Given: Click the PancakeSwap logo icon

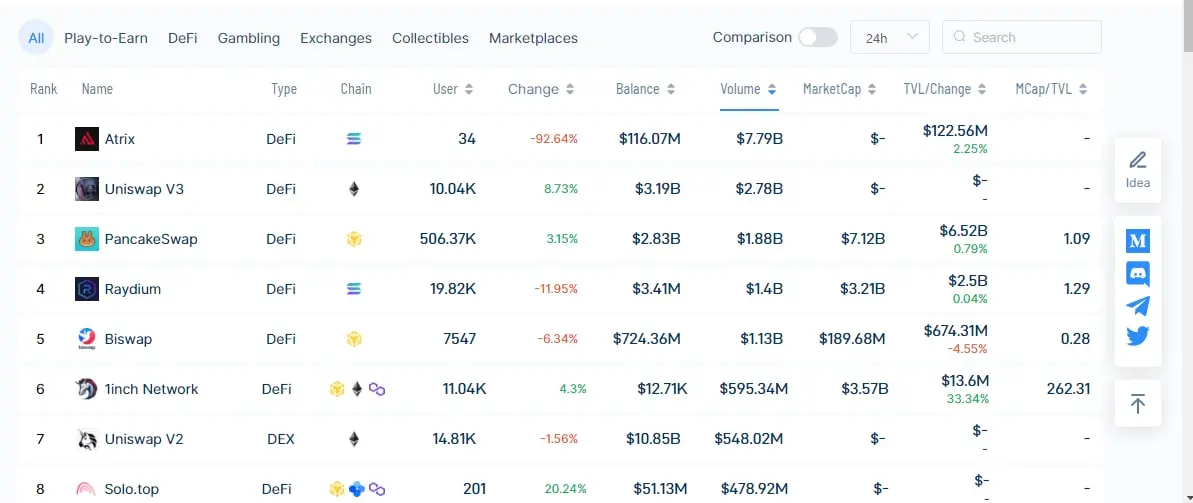Looking at the screenshot, I should pos(87,239).
